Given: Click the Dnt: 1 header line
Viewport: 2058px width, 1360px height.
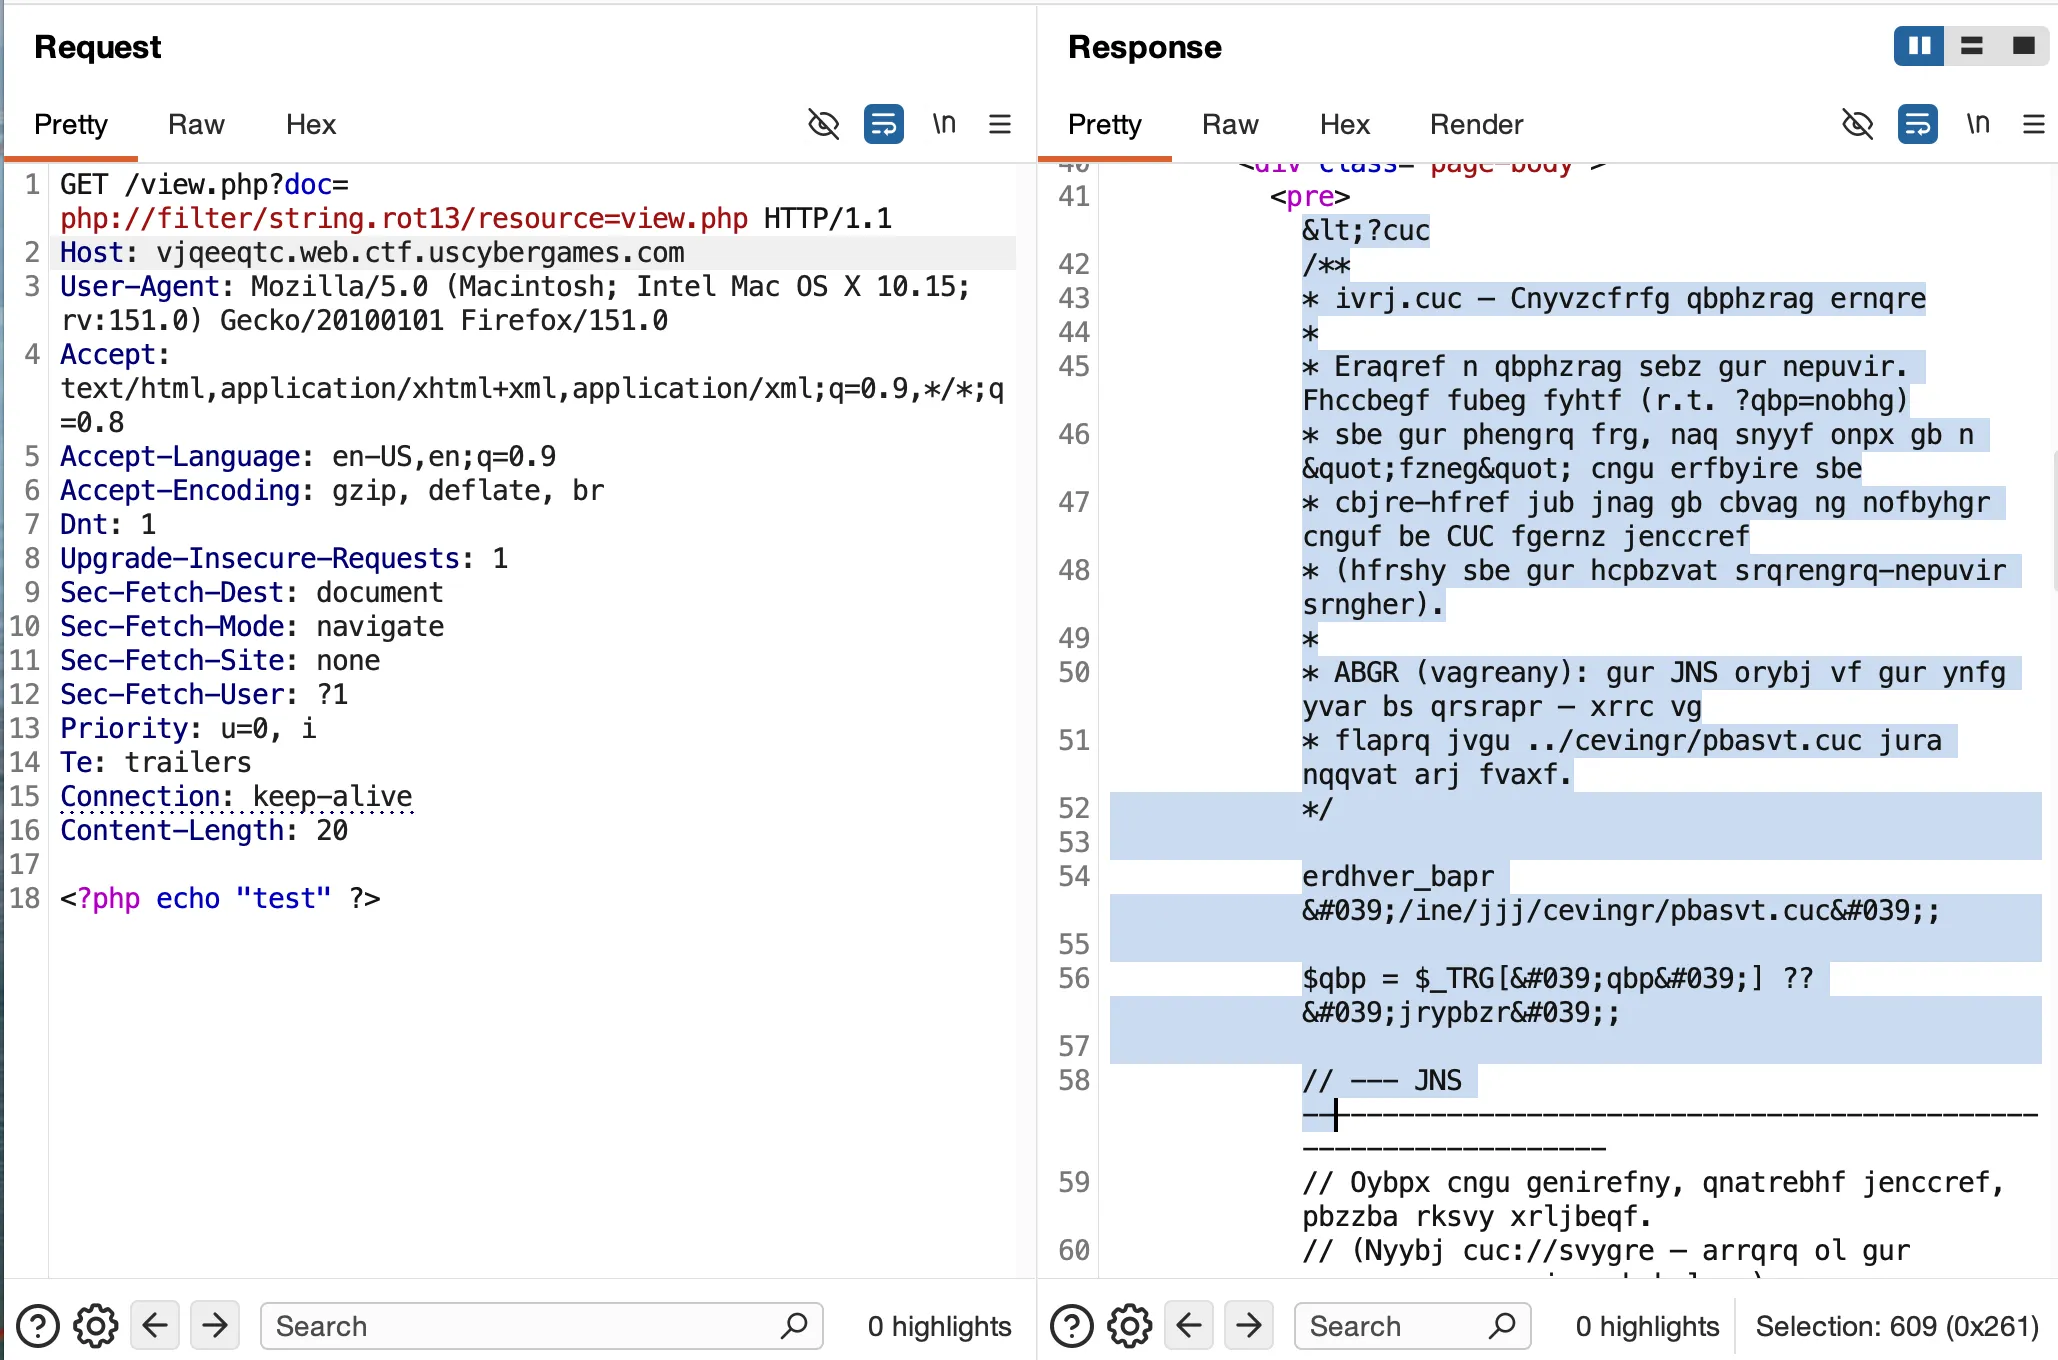Looking at the screenshot, I should (108, 525).
